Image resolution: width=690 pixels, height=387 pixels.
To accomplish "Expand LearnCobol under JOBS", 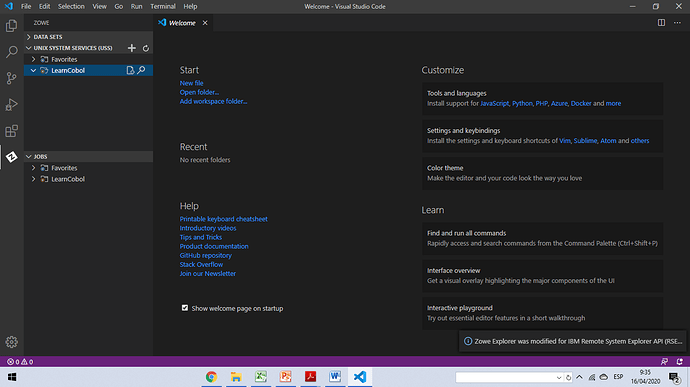I will pos(33,179).
